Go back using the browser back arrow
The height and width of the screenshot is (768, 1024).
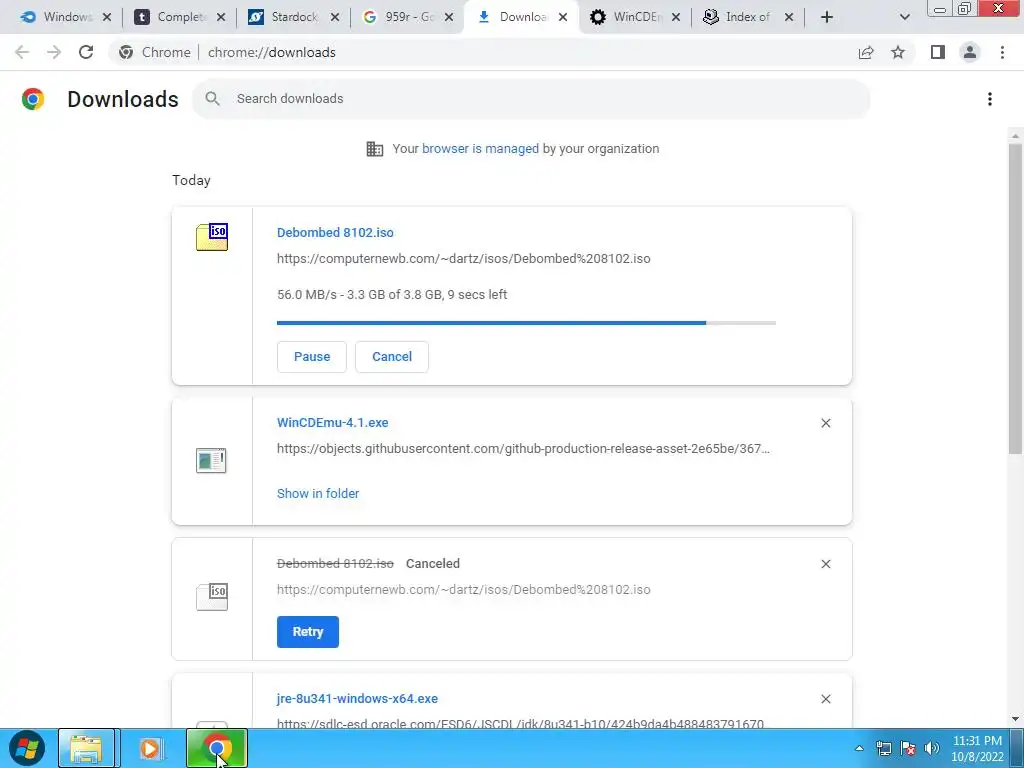tap(22, 52)
